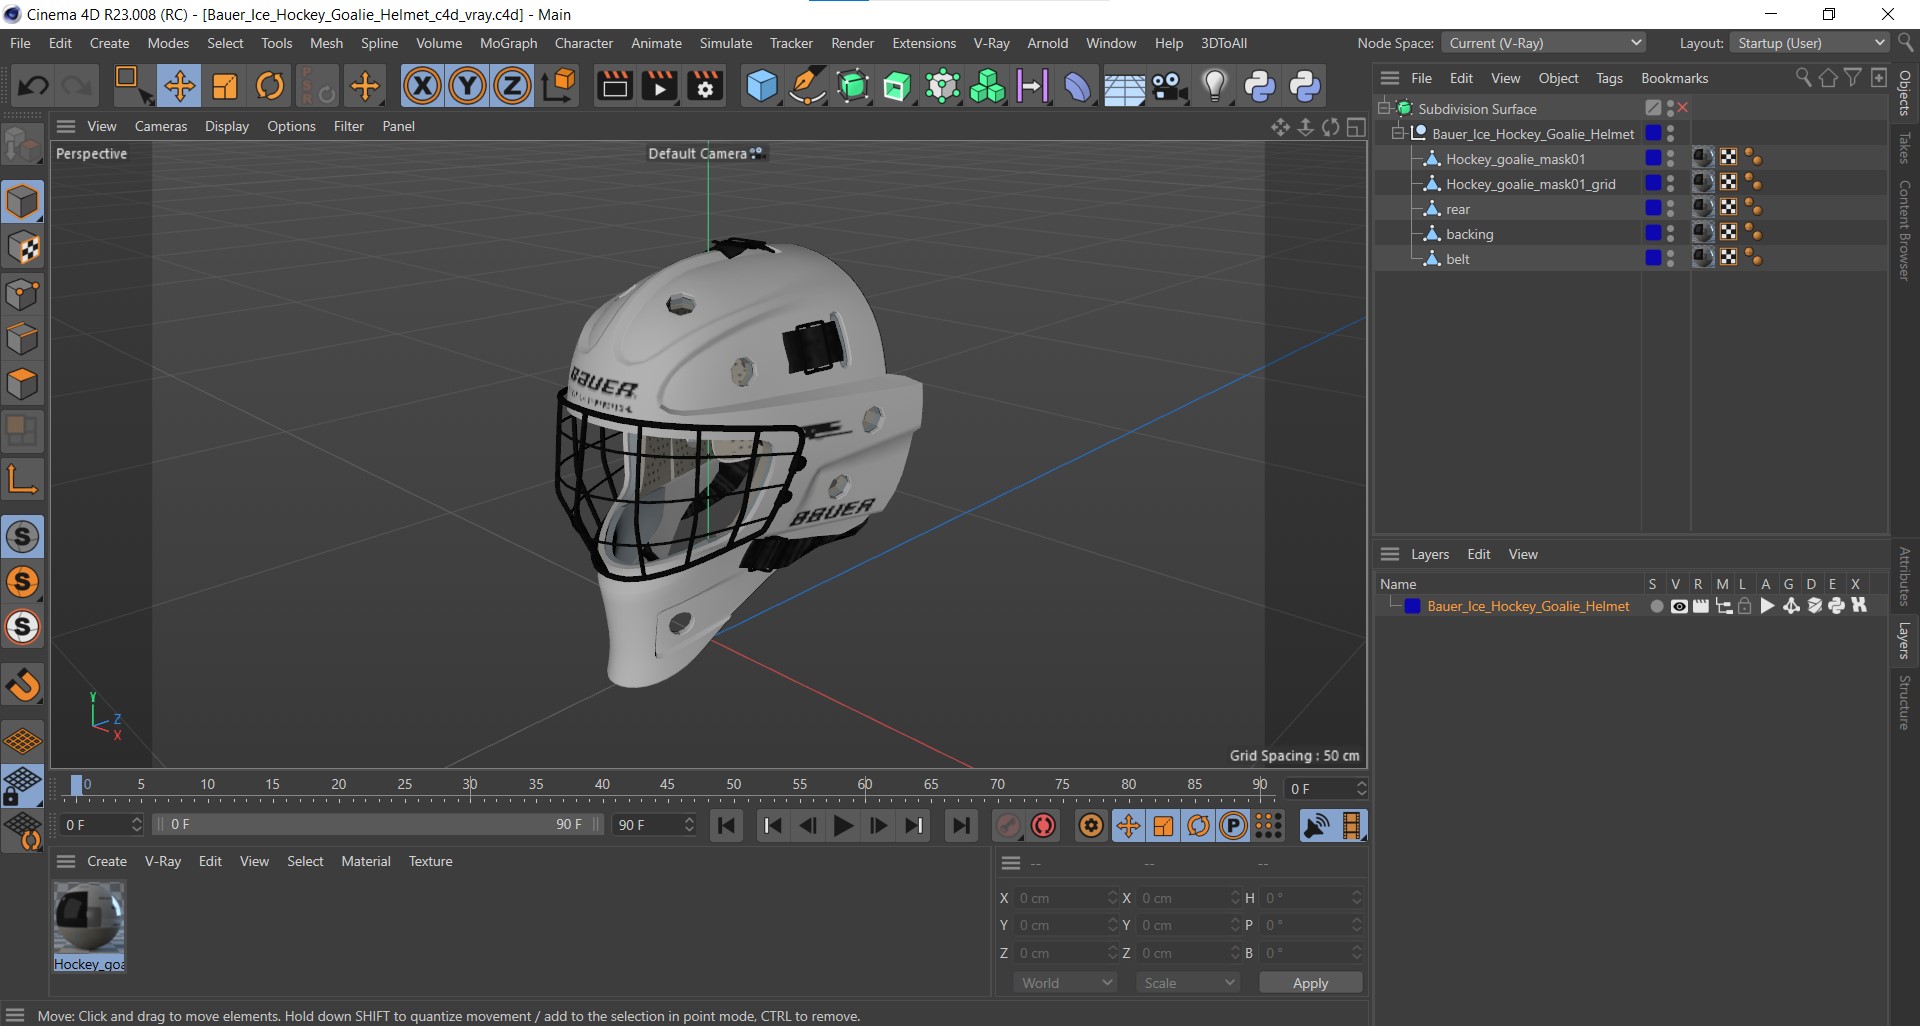Toggle Y axis lock
This screenshot has width=1920, height=1026.
pyautogui.click(x=467, y=86)
